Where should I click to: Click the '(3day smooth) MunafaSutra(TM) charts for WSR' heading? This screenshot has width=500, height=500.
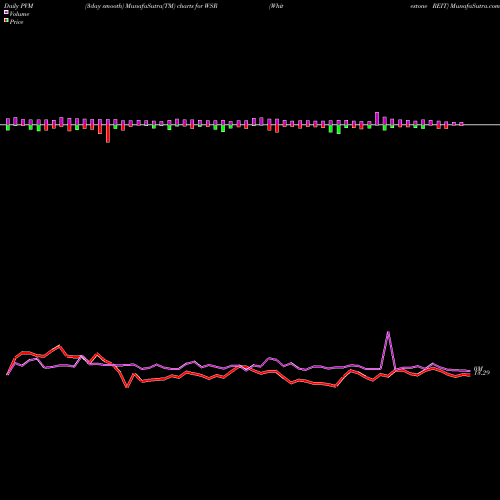click(151, 6)
